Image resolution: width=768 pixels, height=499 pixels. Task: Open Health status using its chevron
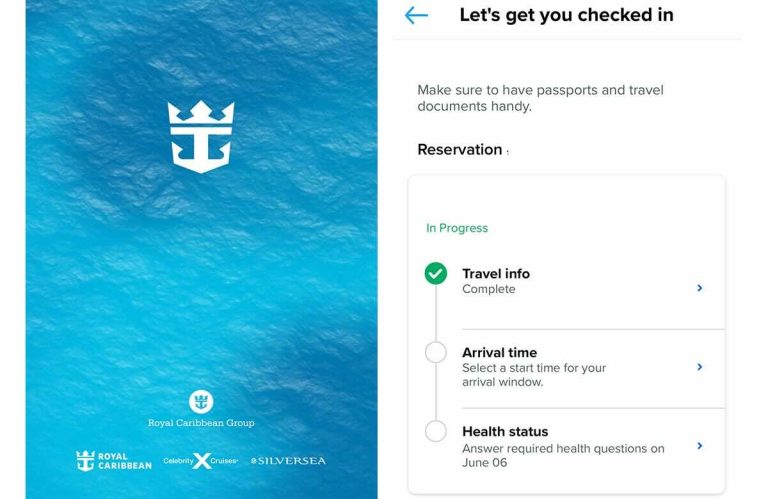click(699, 446)
